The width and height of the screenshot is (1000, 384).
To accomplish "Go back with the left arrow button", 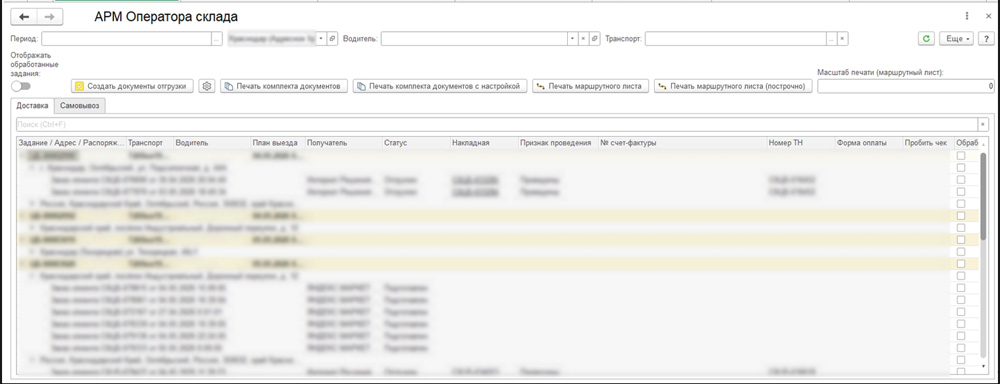I will [25, 17].
